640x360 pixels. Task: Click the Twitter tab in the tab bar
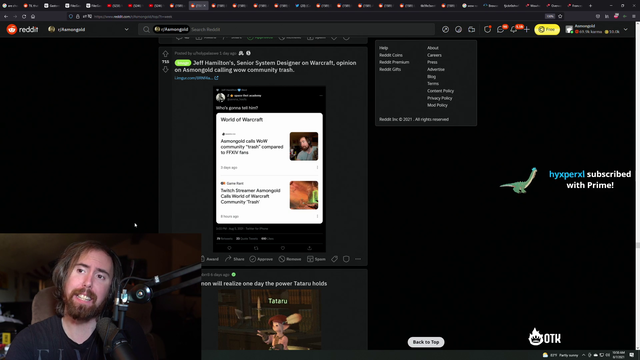(x=302, y=6)
